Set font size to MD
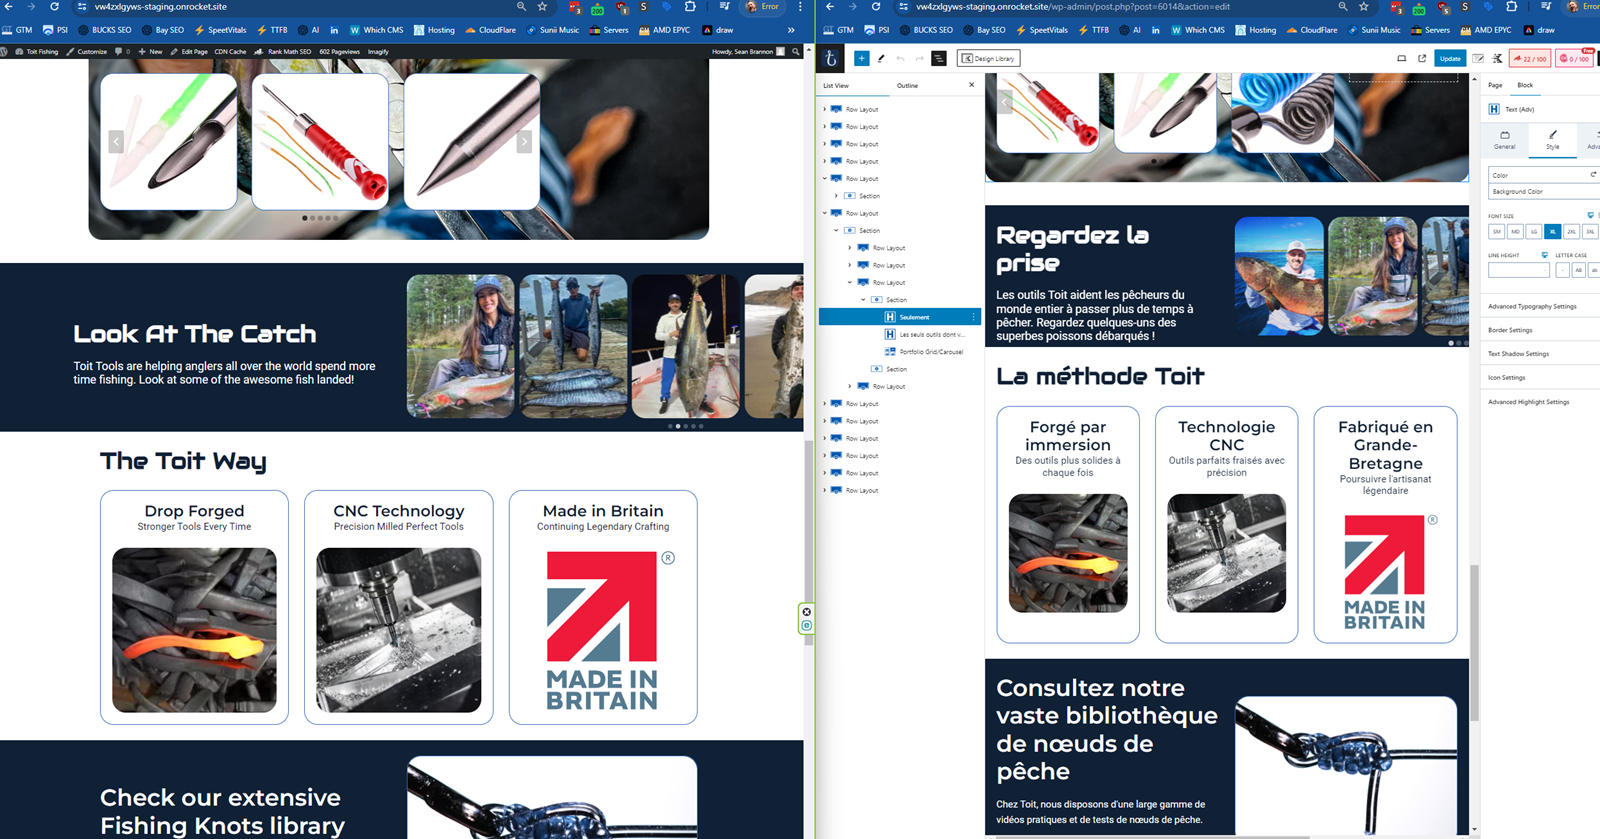1600x839 pixels. [1515, 231]
